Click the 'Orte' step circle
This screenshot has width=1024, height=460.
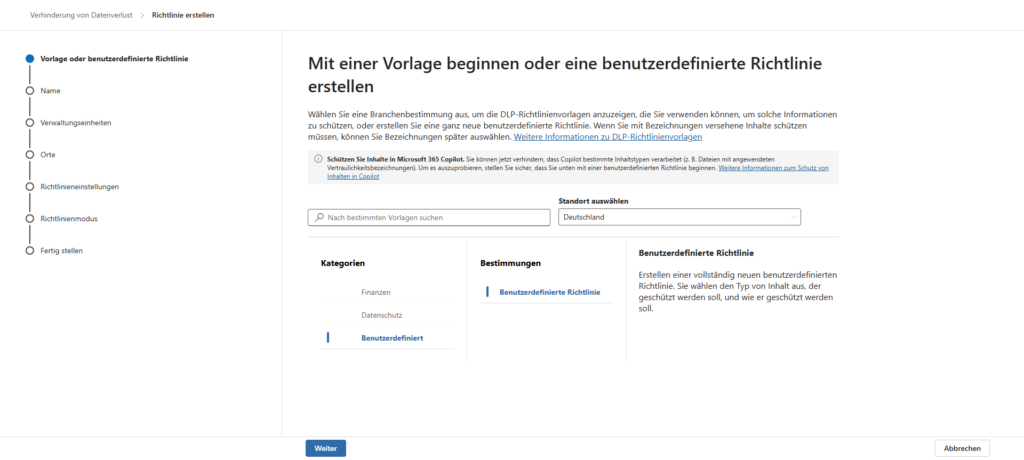point(30,154)
